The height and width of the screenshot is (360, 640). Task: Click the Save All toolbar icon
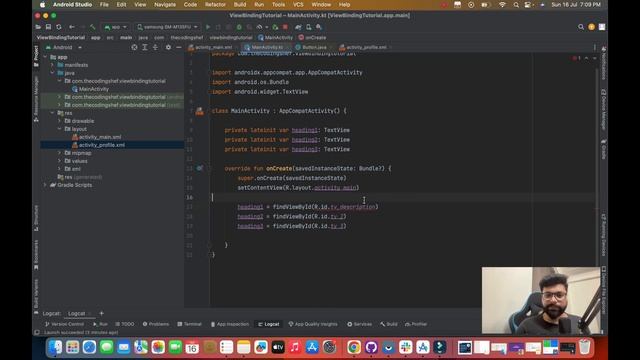click(x=48, y=27)
